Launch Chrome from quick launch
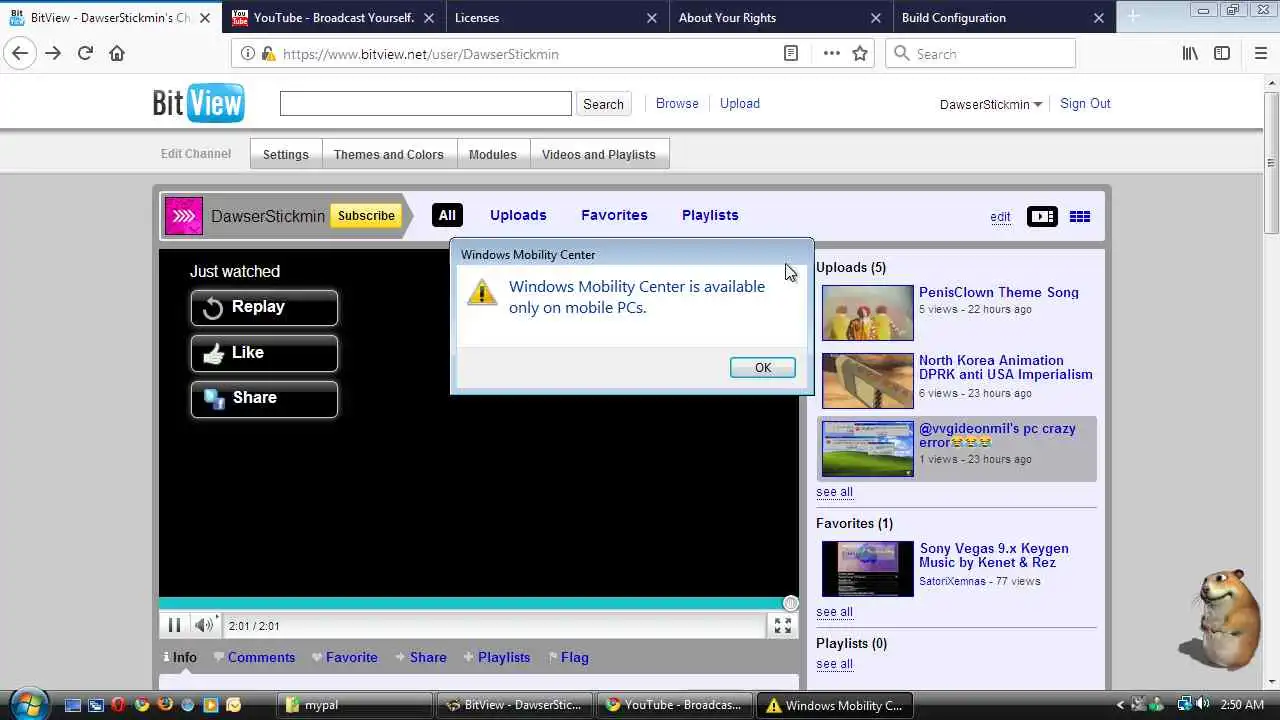Screen dimensions: 1280x720 click(142, 705)
